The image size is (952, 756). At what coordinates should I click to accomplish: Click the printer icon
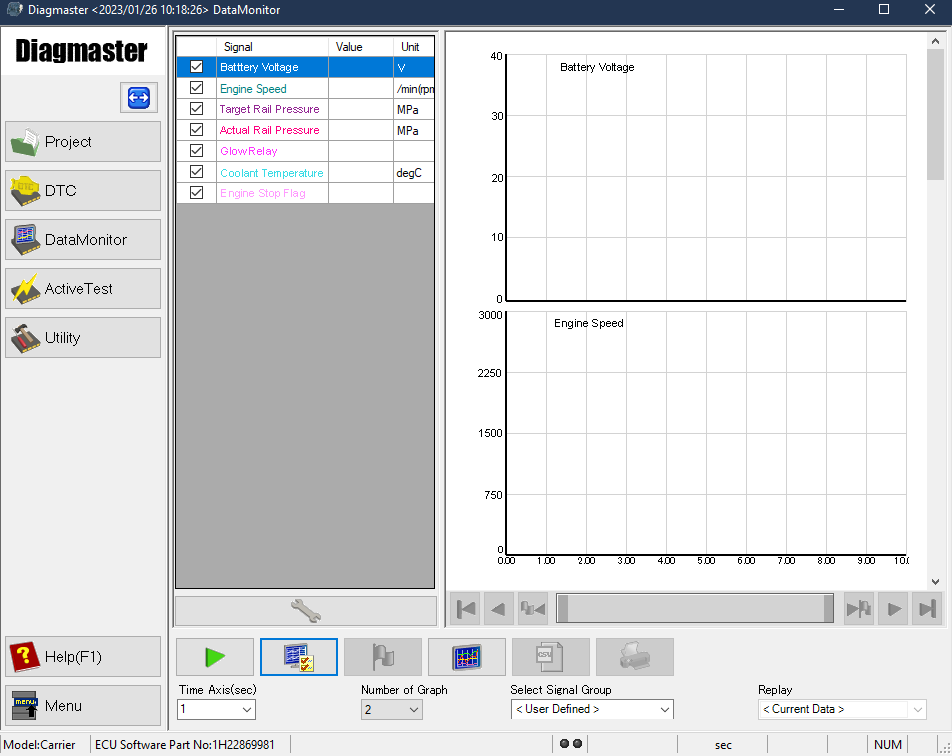click(x=634, y=657)
